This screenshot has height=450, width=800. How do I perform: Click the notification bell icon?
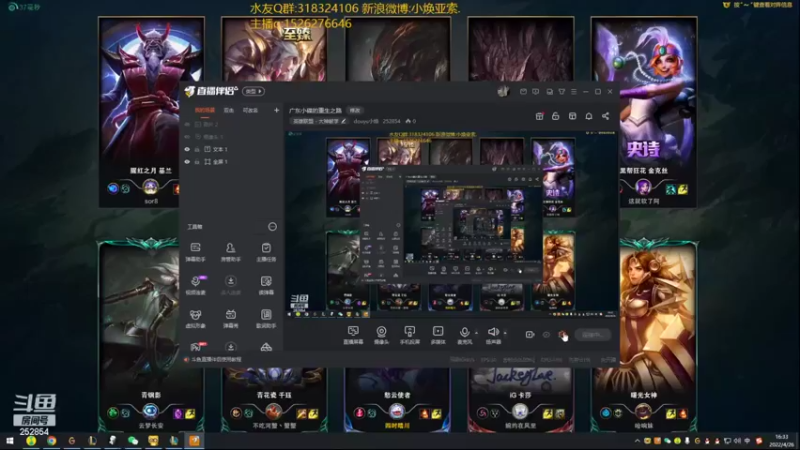(x=589, y=116)
